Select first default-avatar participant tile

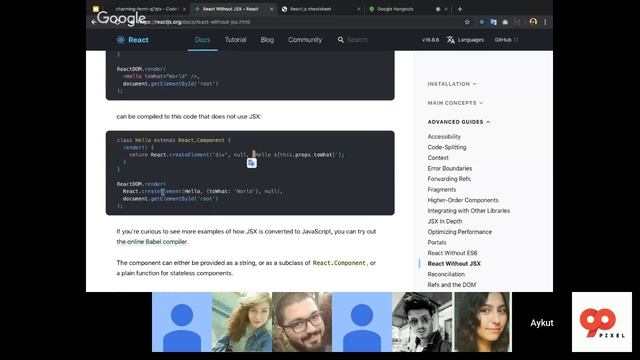tap(182, 322)
